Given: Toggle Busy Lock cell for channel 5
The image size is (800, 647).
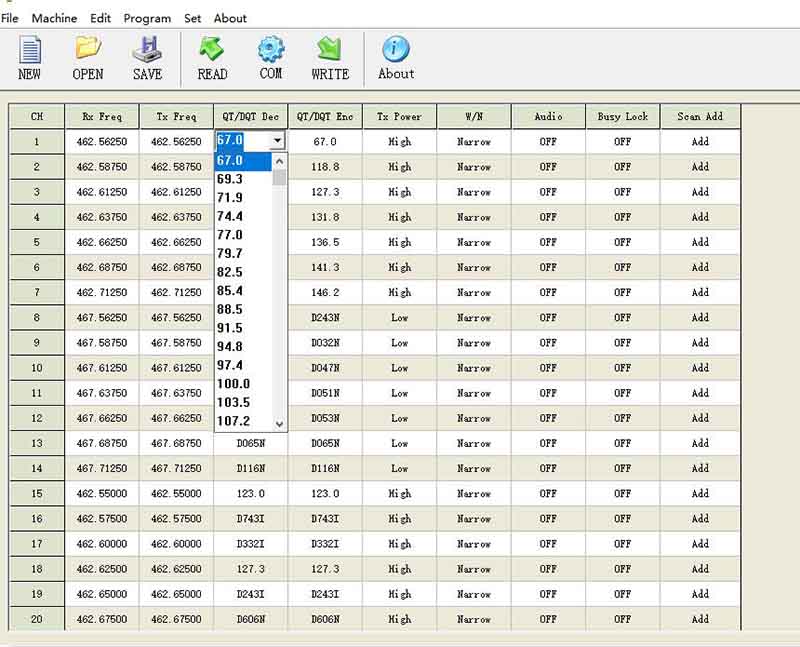Looking at the screenshot, I should (x=622, y=243).
